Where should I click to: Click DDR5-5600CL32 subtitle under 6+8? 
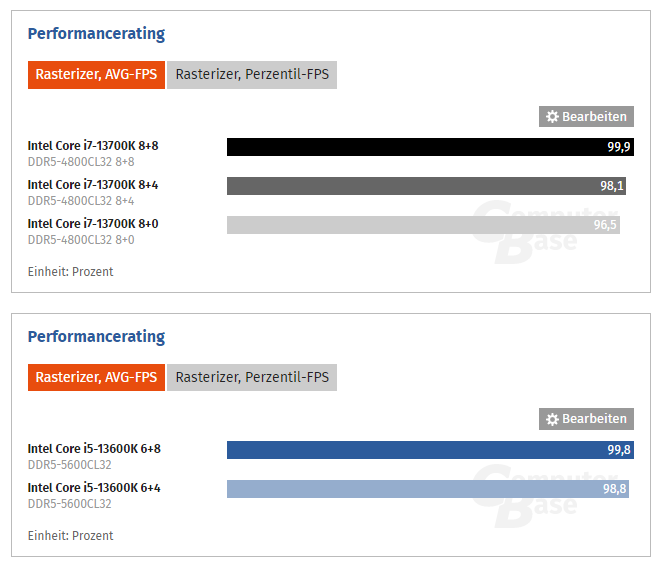pyautogui.click(x=69, y=465)
